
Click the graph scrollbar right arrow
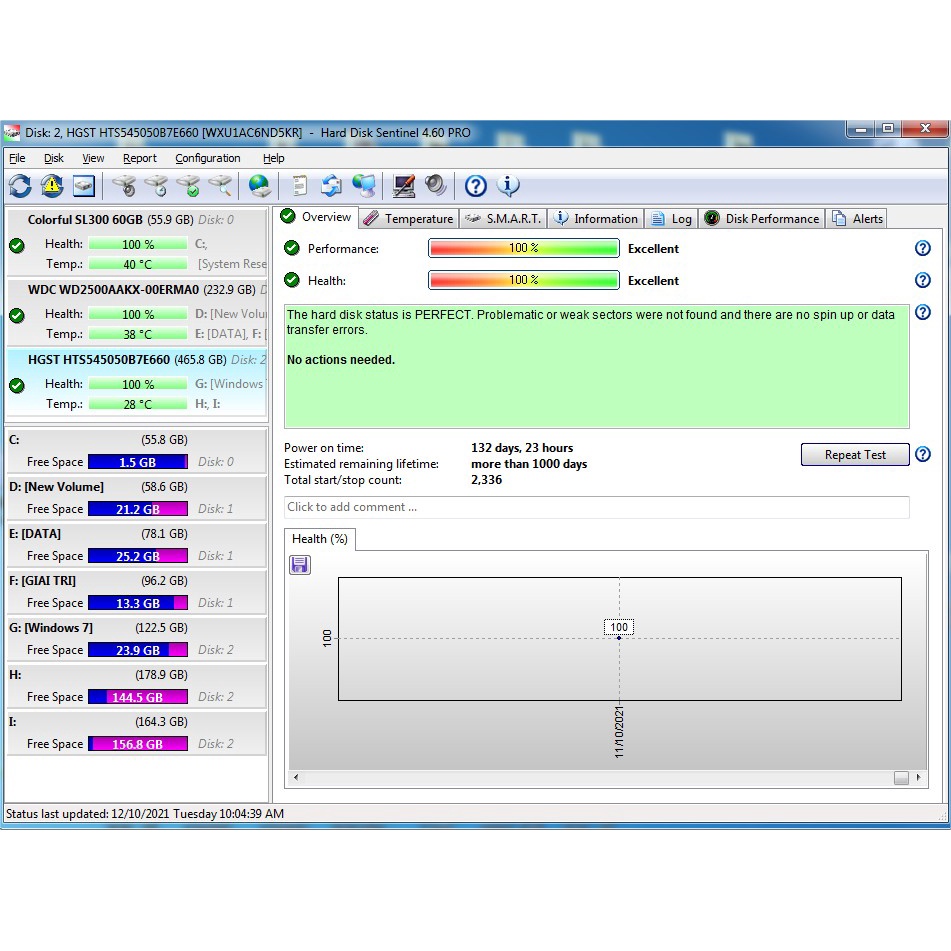[919, 778]
